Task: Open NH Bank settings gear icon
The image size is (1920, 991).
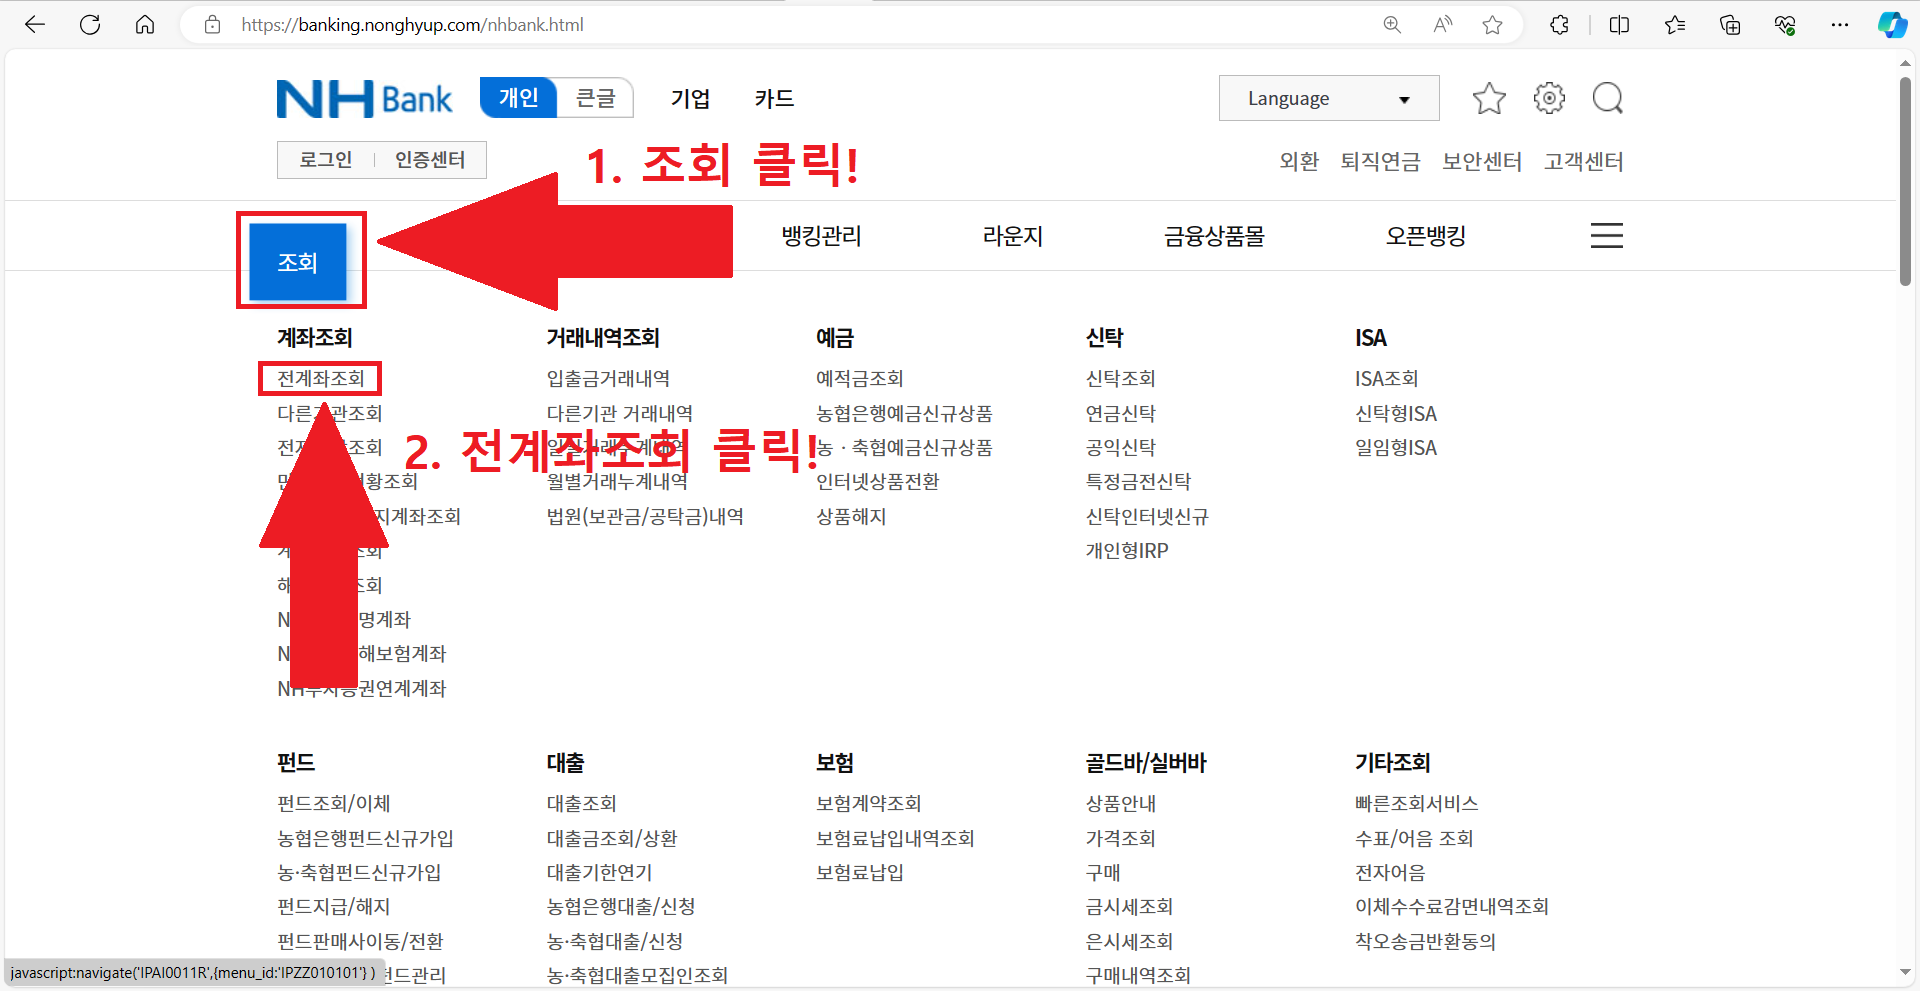Action: click(x=1549, y=98)
